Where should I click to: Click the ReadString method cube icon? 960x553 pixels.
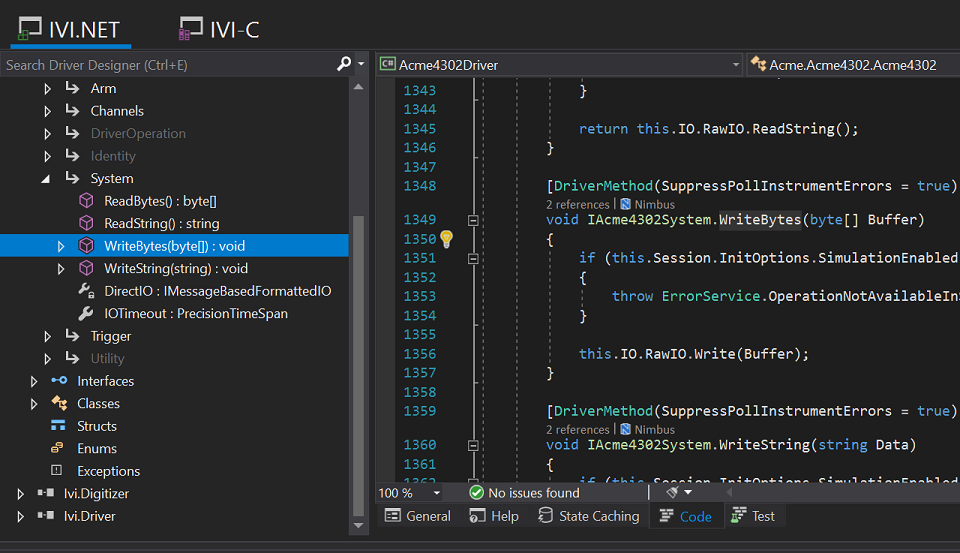tap(86, 223)
